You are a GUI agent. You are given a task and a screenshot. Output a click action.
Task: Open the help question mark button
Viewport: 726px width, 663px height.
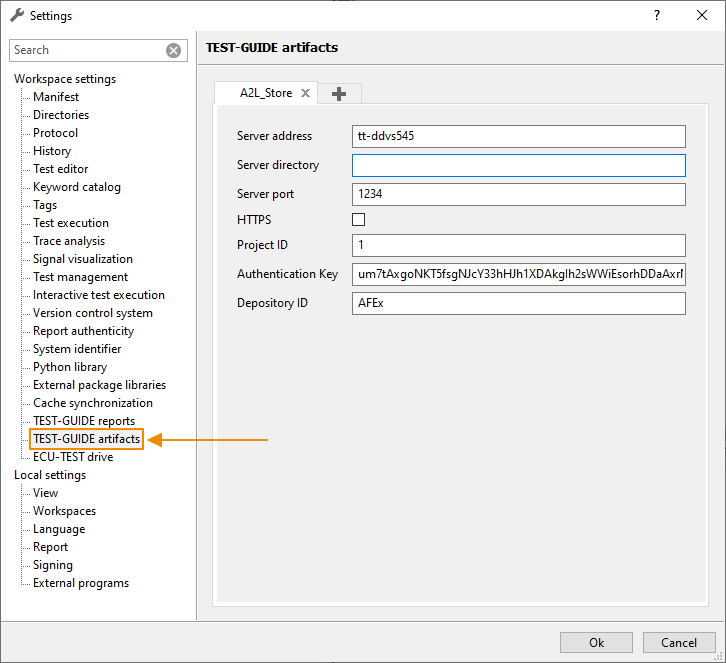click(x=657, y=15)
